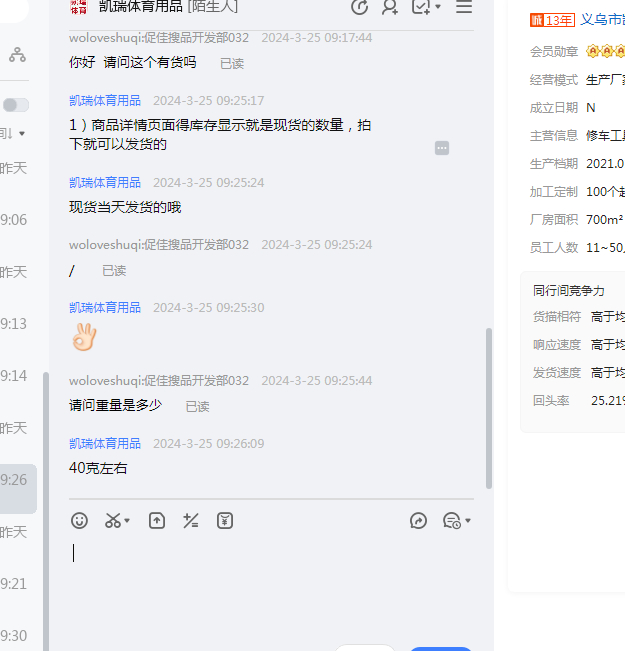Expand the screenshot tool dropdown arrow
The height and width of the screenshot is (651, 625).
click(127, 521)
